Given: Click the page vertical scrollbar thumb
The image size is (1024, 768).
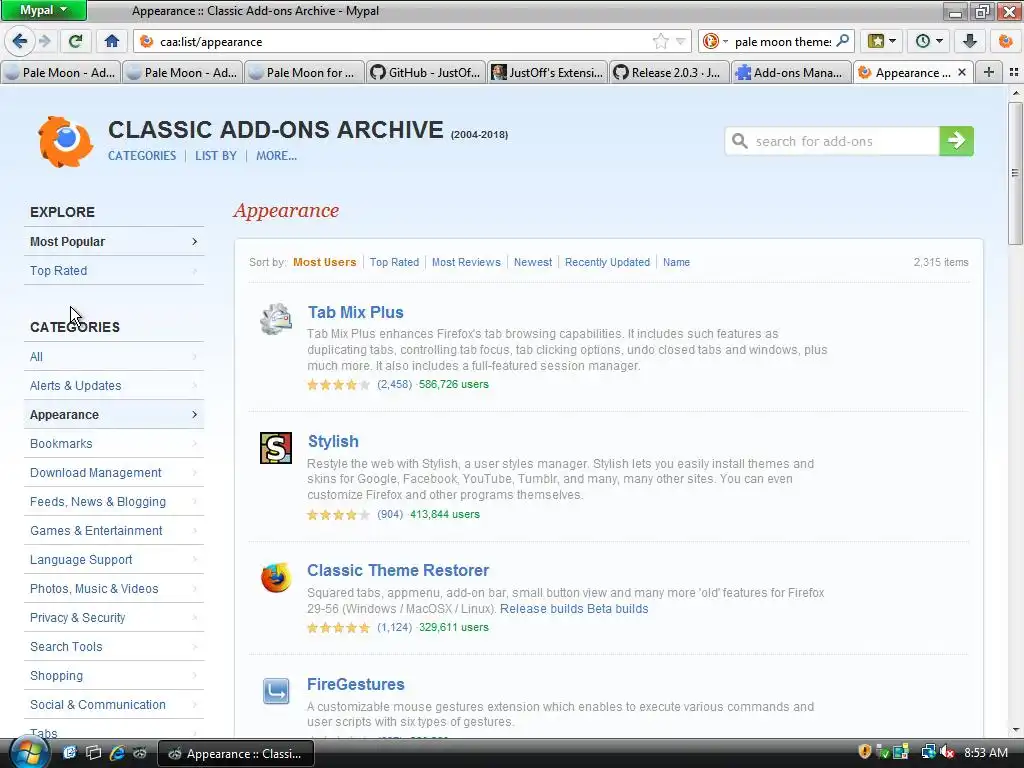Looking at the screenshot, I should point(1015,172).
